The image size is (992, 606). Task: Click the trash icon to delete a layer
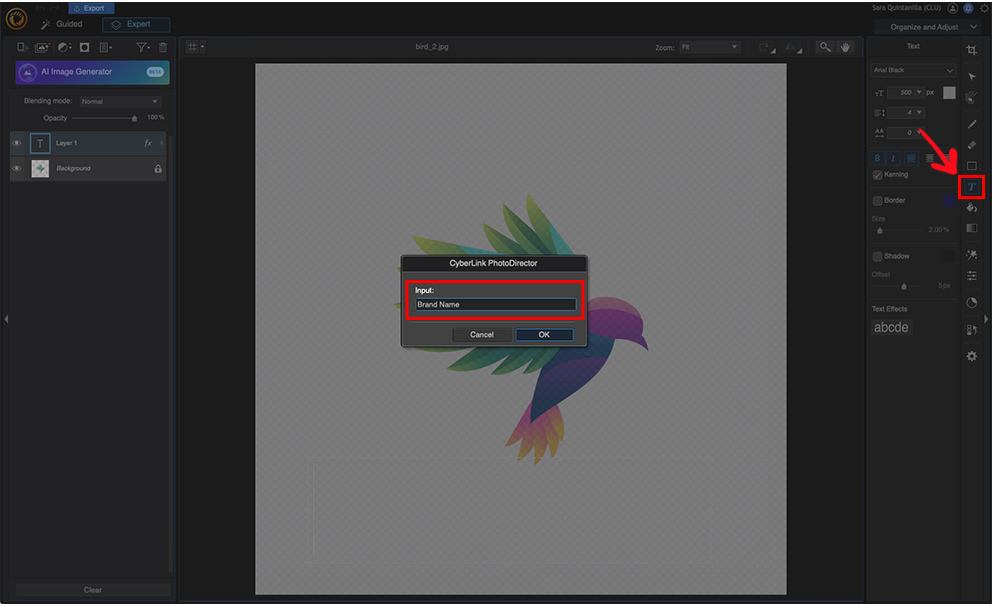pyautogui.click(x=162, y=47)
